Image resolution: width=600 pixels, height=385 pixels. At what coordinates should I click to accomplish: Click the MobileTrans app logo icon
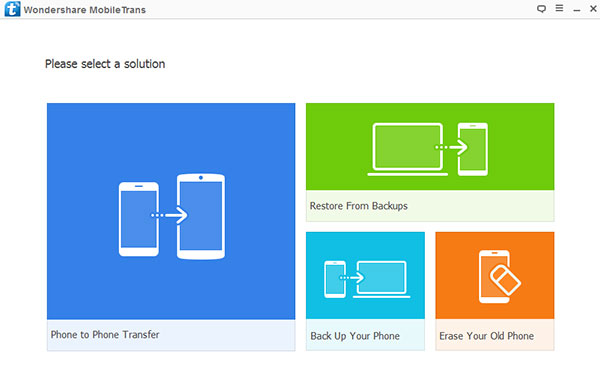tap(12, 9)
